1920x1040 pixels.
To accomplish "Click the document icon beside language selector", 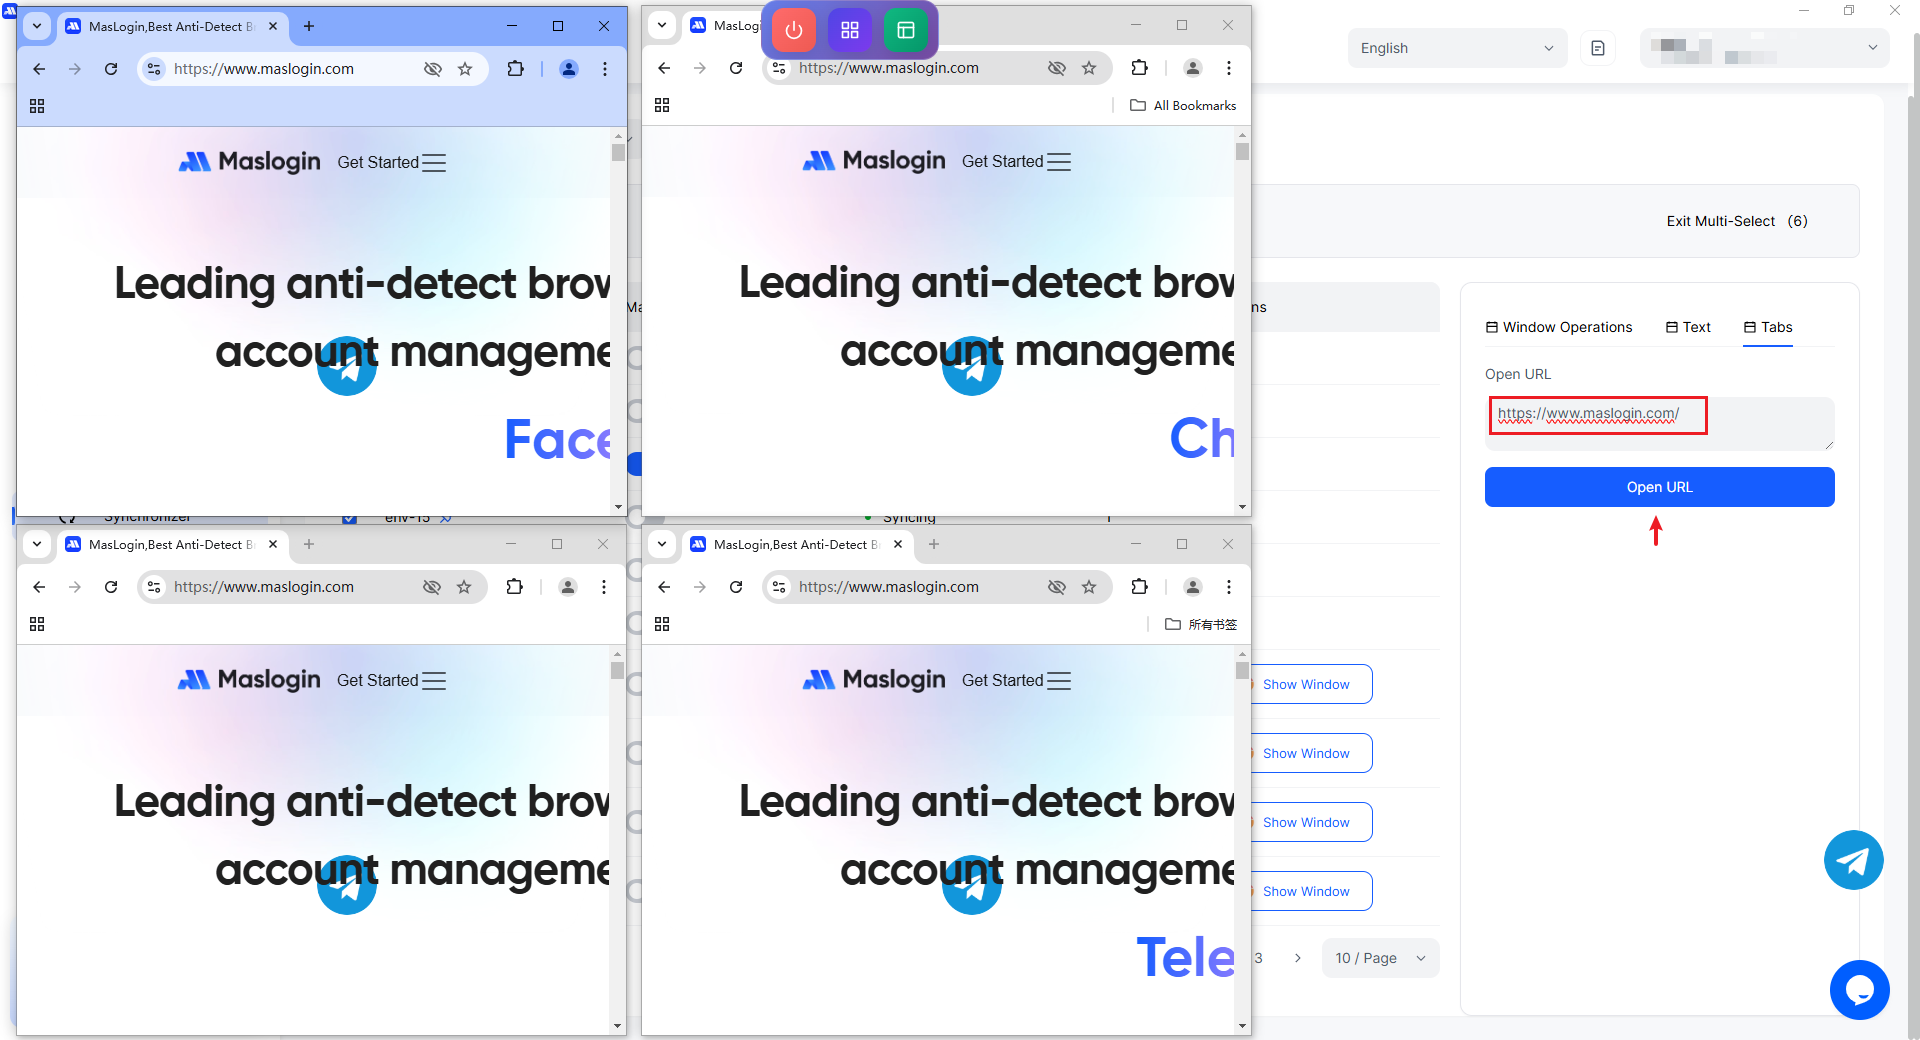I will 1598,48.
